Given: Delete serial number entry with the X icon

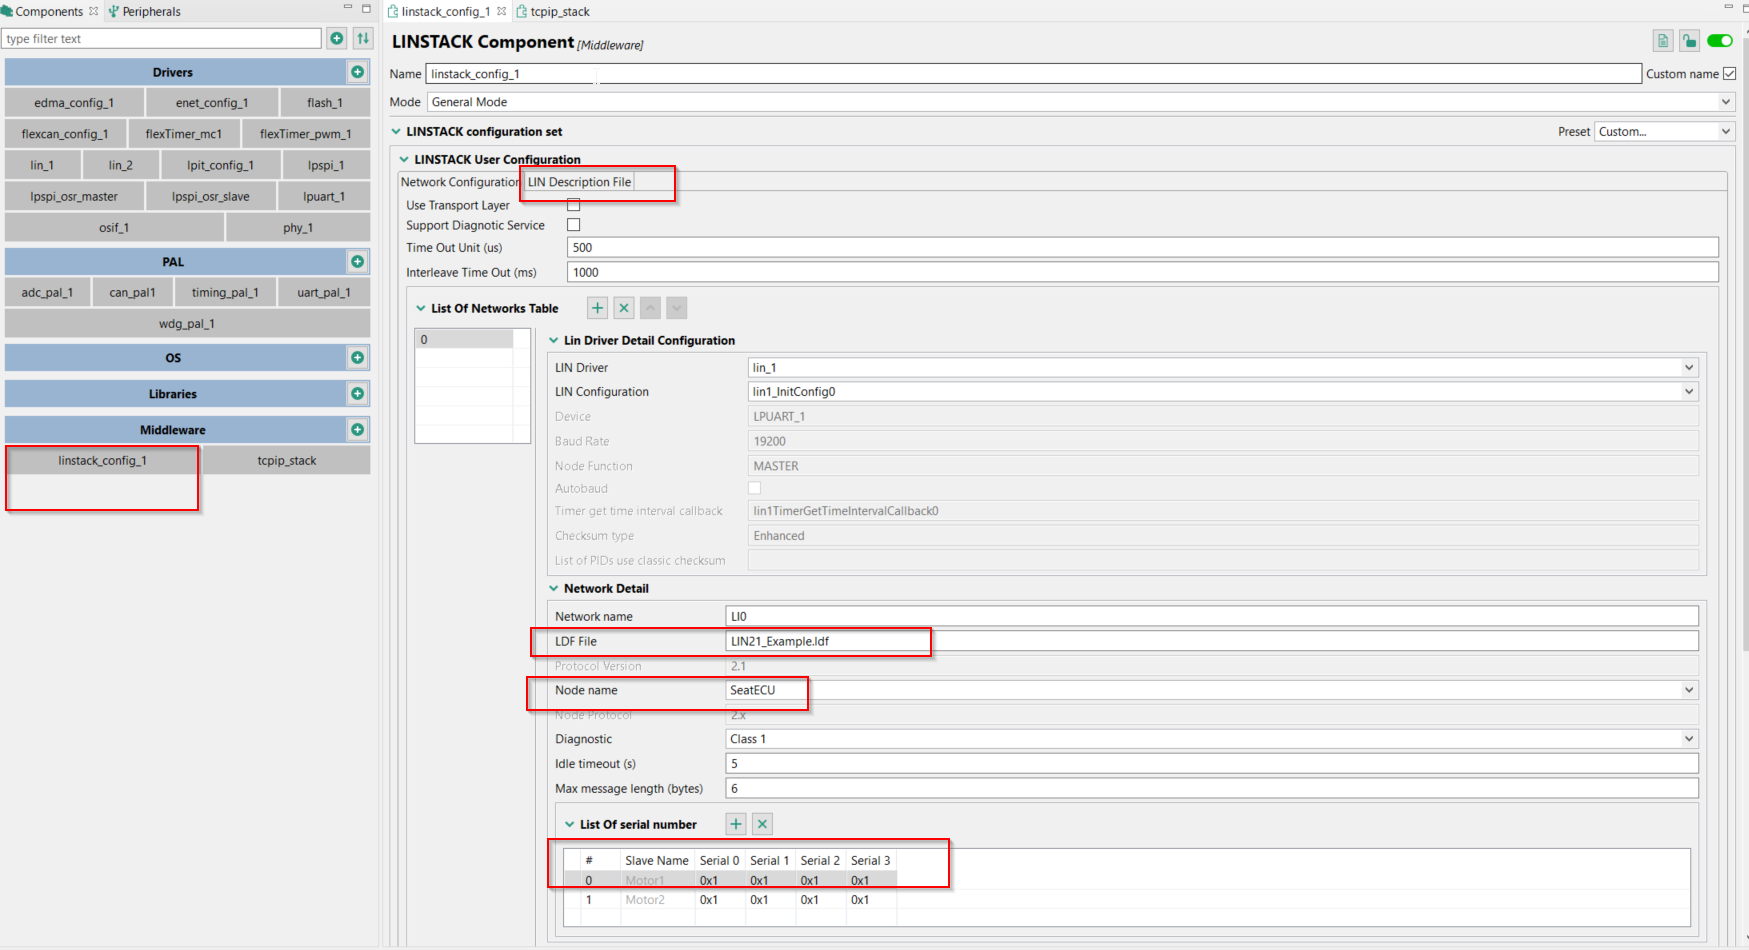Looking at the screenshot, I should pos(762,823).
